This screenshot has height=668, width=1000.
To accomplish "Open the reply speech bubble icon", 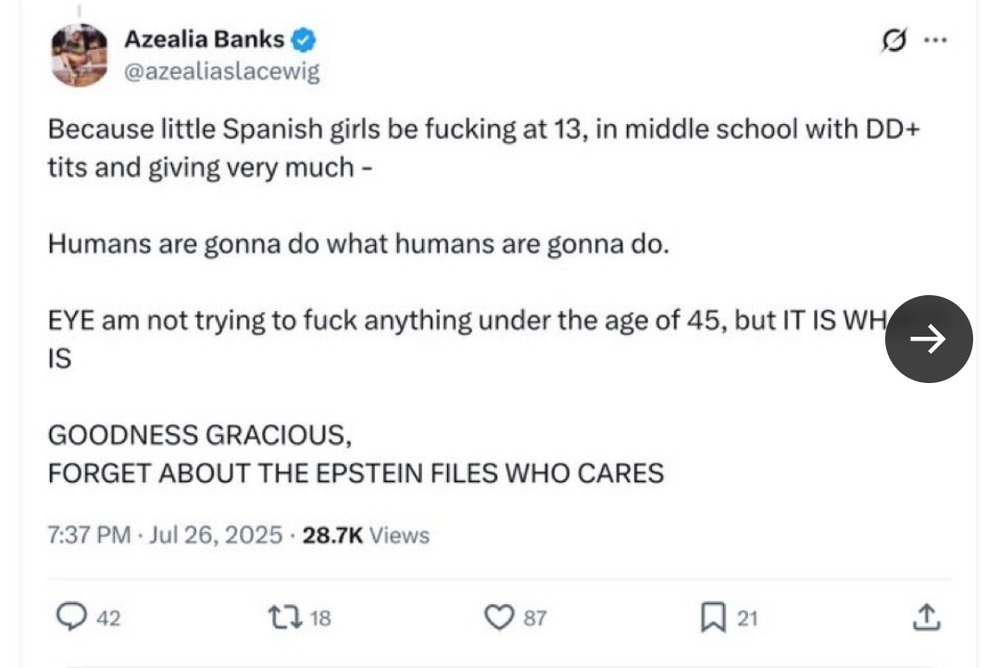I will tap(71, 617).
